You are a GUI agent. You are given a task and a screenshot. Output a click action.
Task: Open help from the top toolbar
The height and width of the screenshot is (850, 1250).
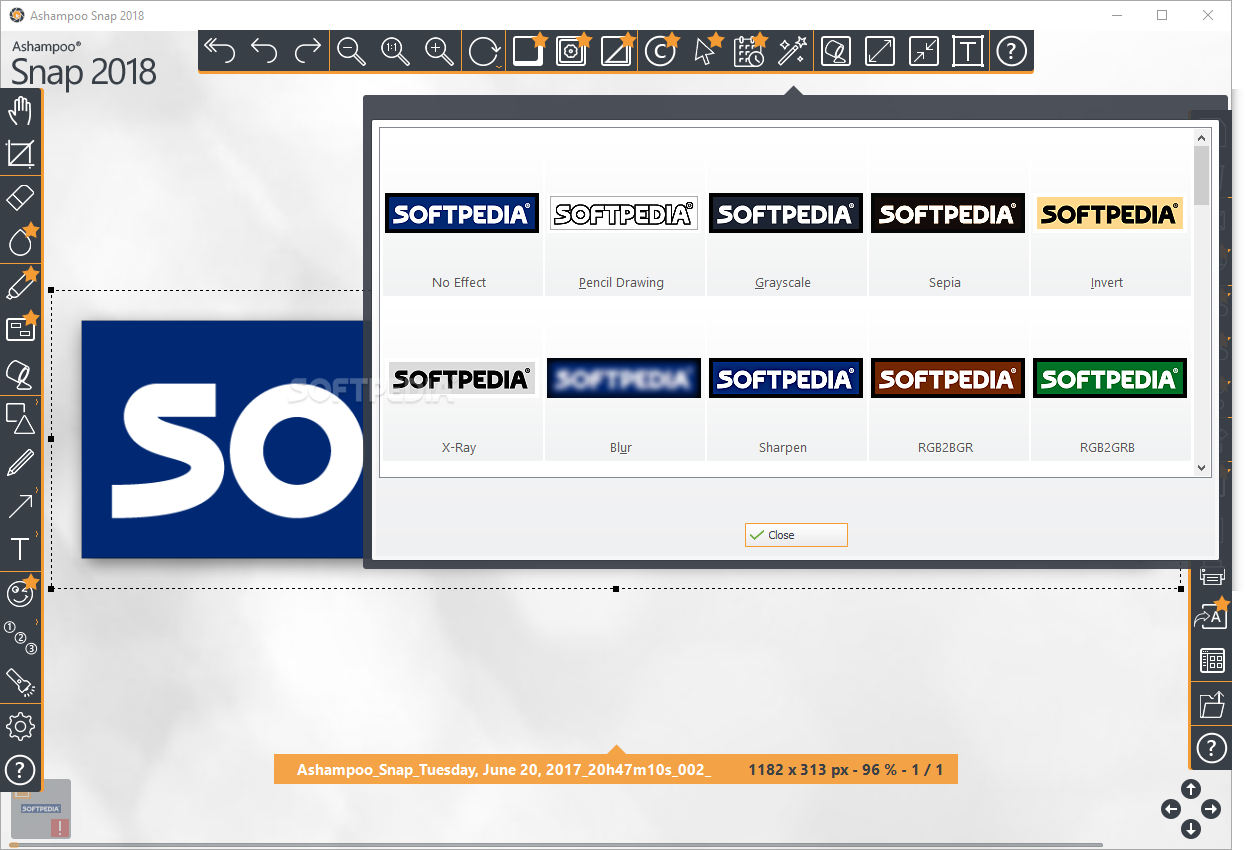click(1012, 51)
